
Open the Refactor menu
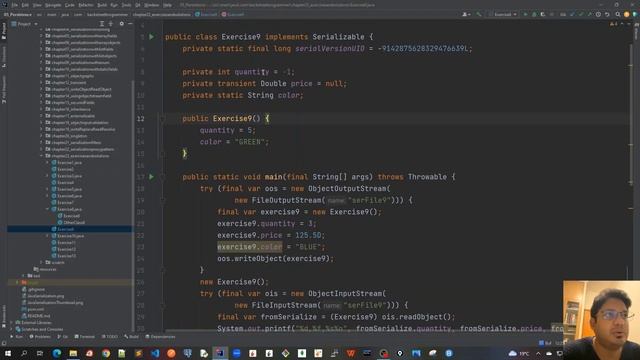click(x=86, y=5)
